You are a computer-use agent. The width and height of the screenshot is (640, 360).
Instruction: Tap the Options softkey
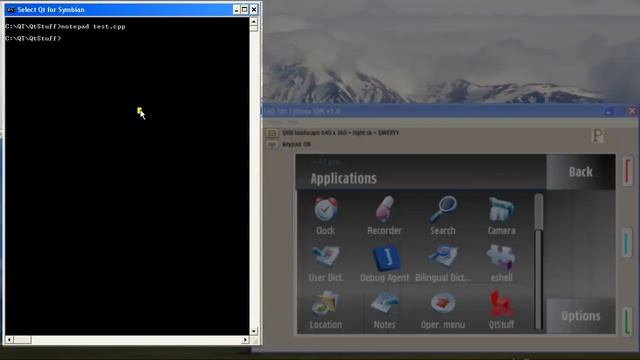581,316
